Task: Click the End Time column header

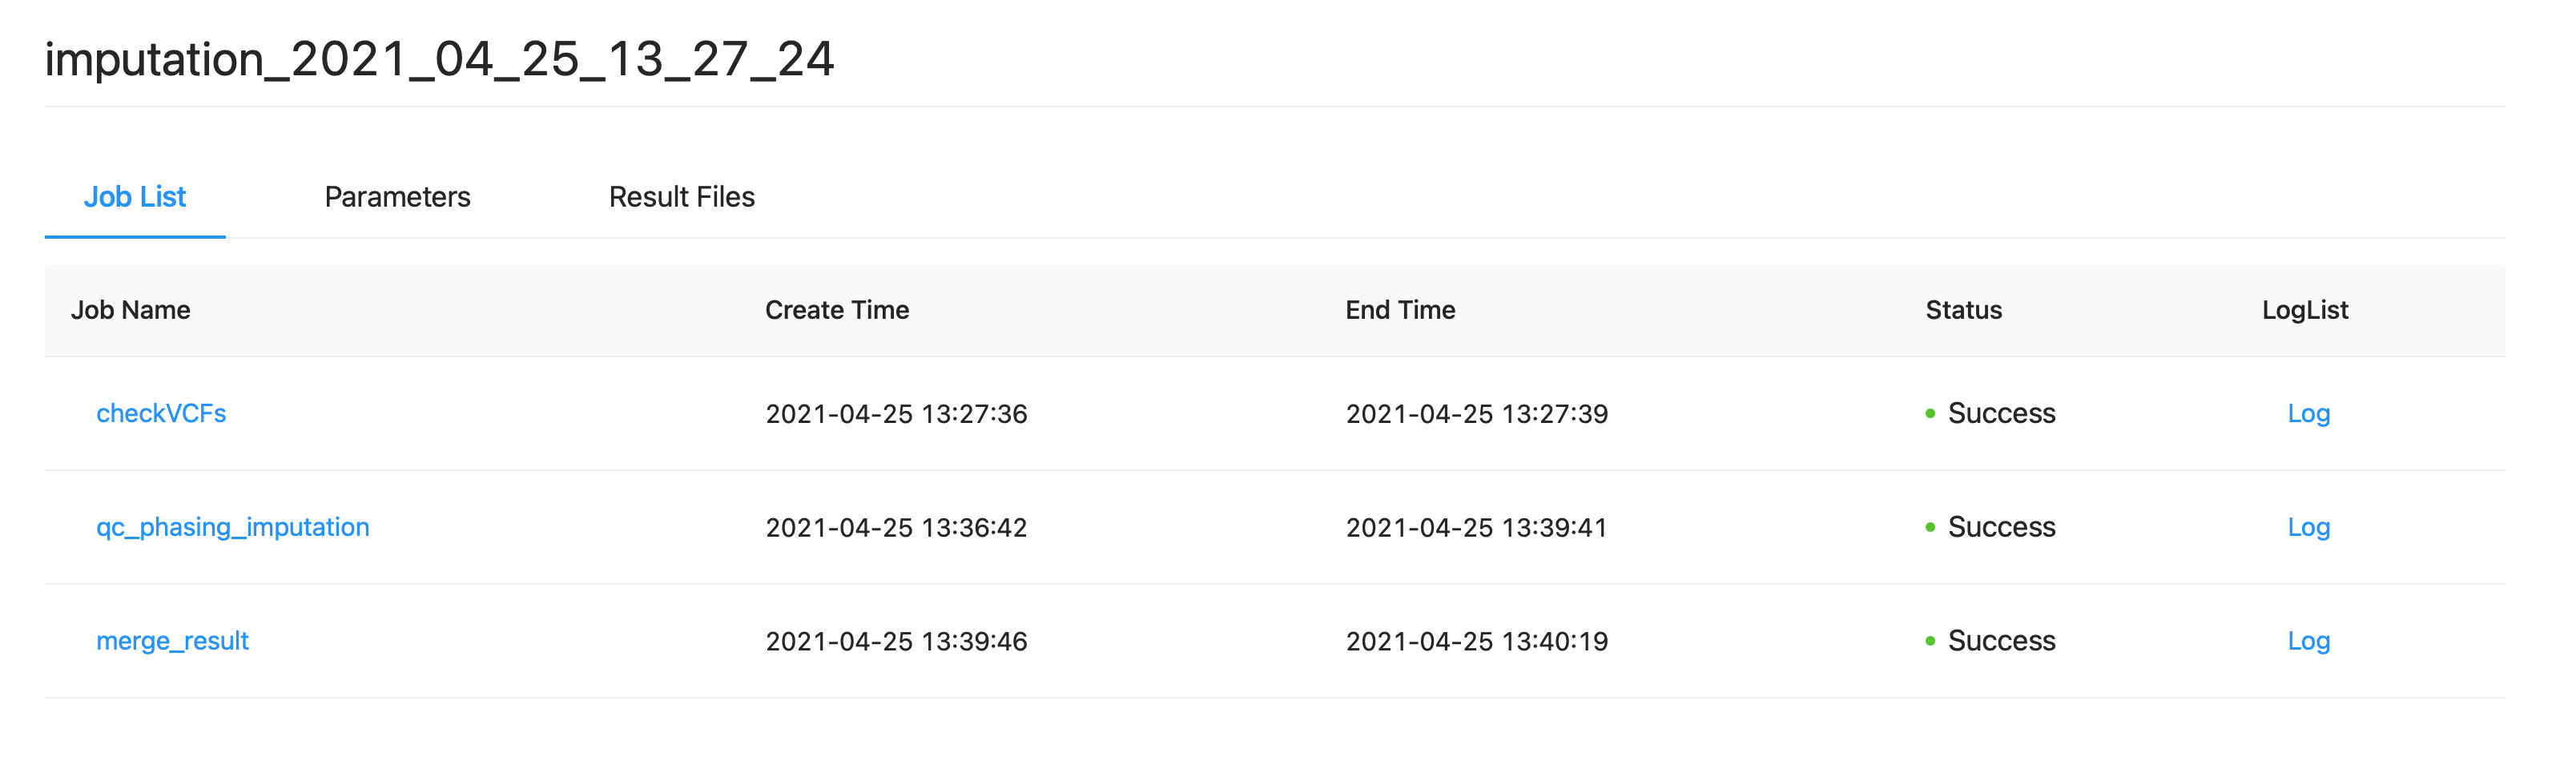Action: click(1400, 310)
